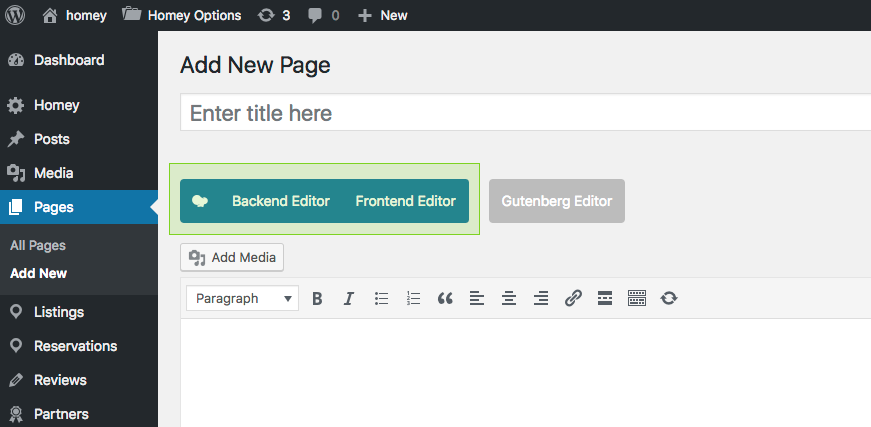
Task: Toggle italic formatting
Action: click(x=348, y=299)
